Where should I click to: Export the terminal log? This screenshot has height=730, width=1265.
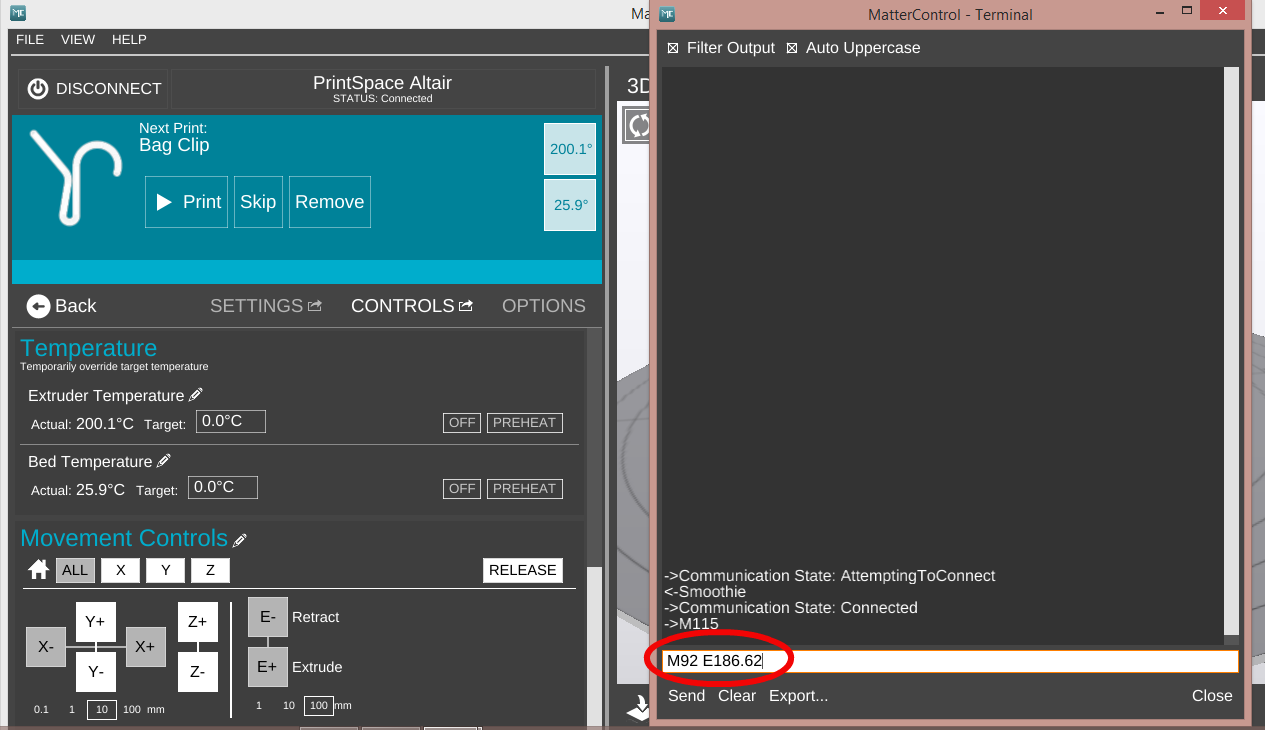(x=798, y=696)
